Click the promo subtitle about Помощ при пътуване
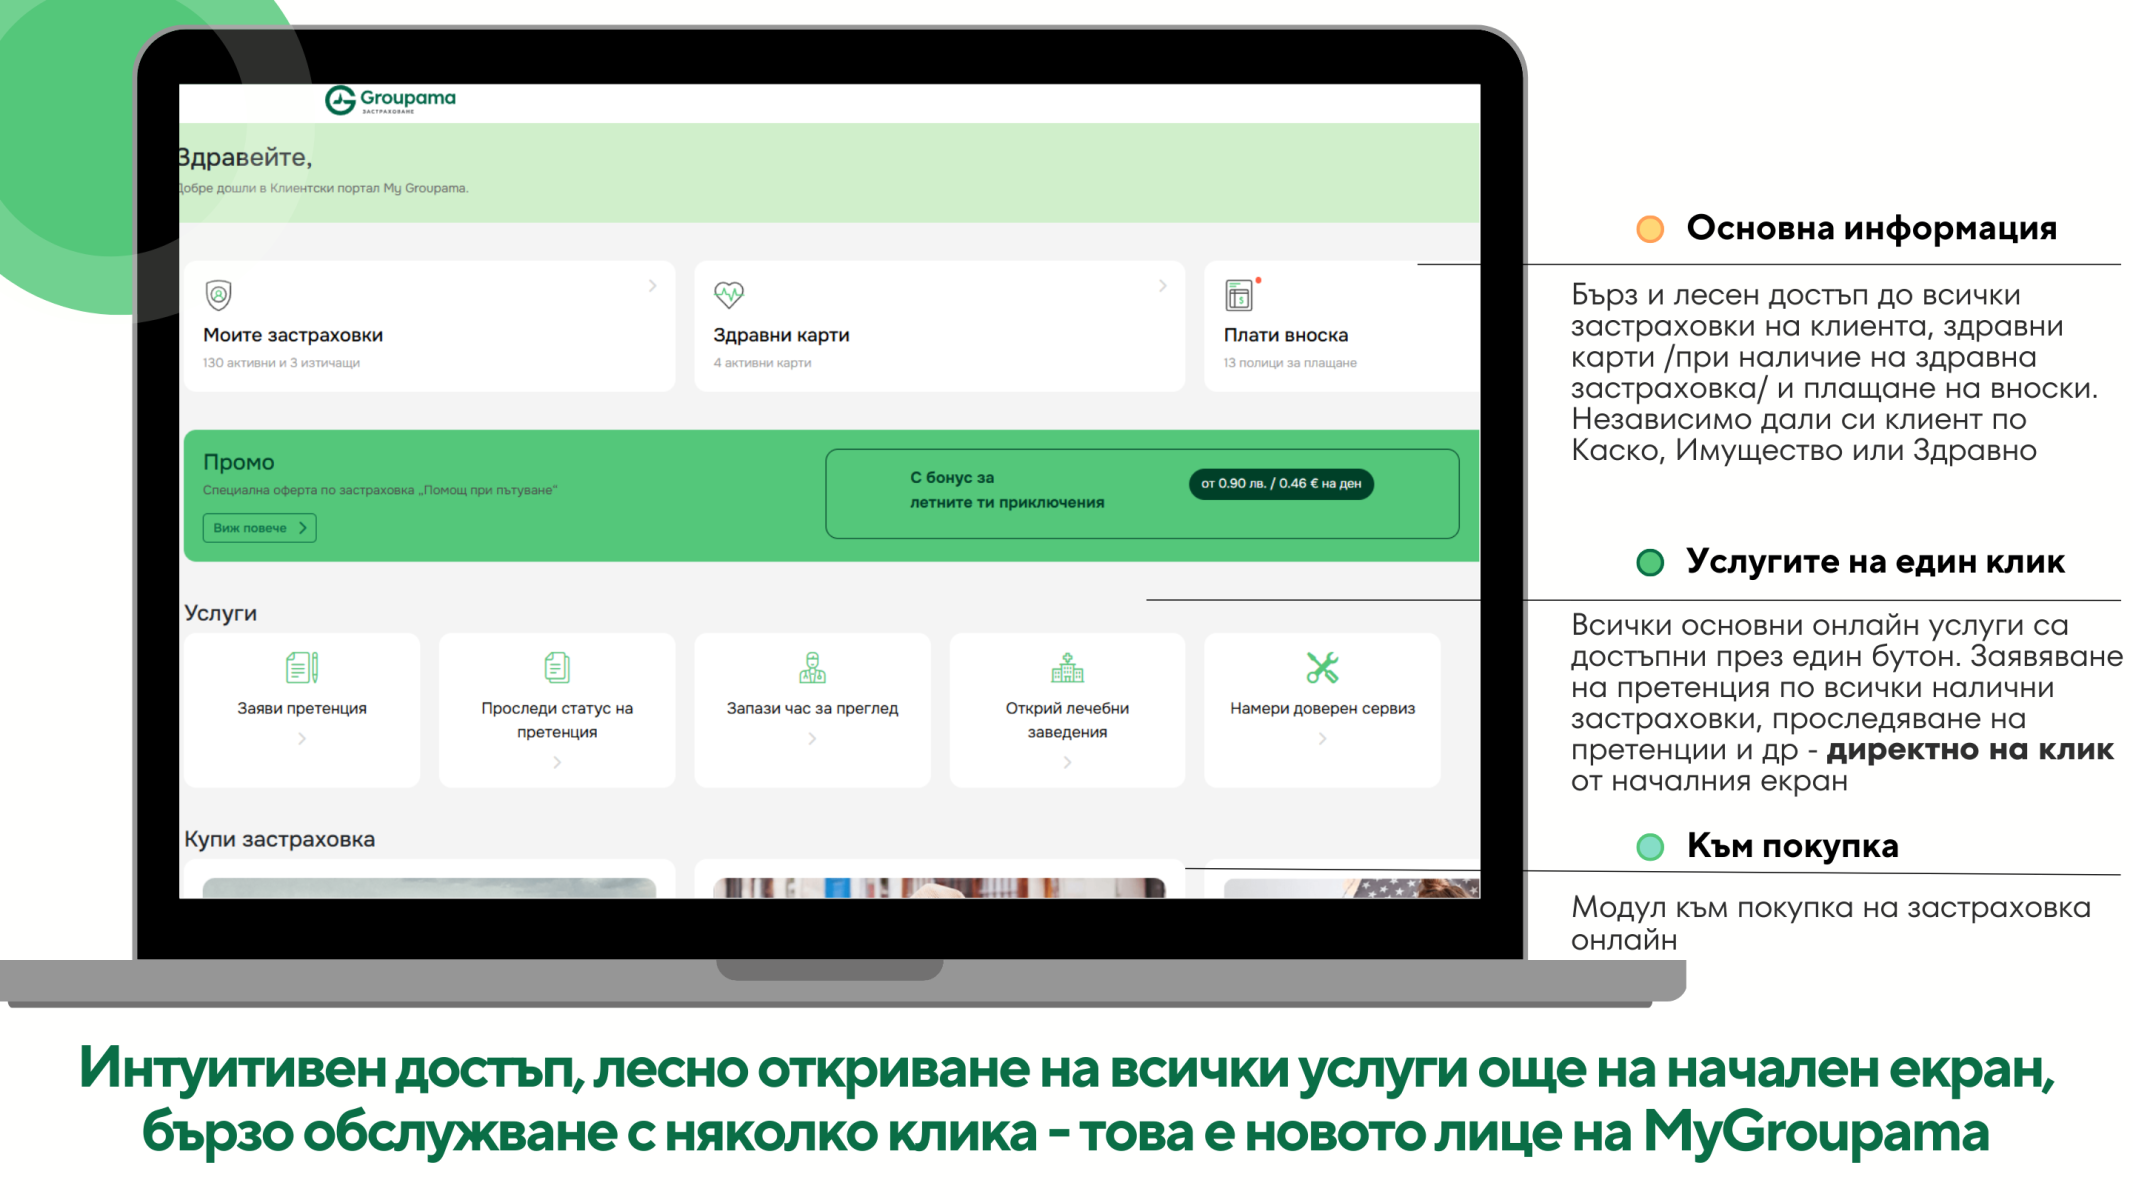Viewport: 2133px width, 1200px height. pos(380,490)
